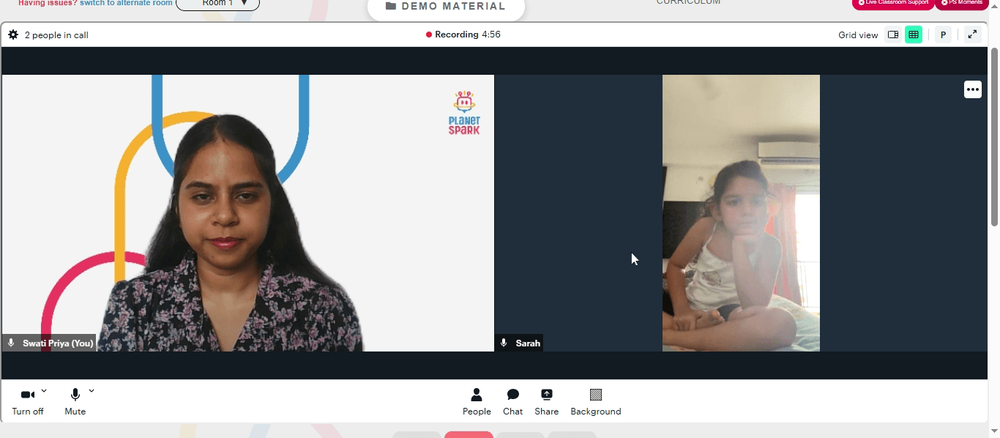Open PS Moments button
The width and height of the screenshot is (1000, 438).
coord(961,3)
